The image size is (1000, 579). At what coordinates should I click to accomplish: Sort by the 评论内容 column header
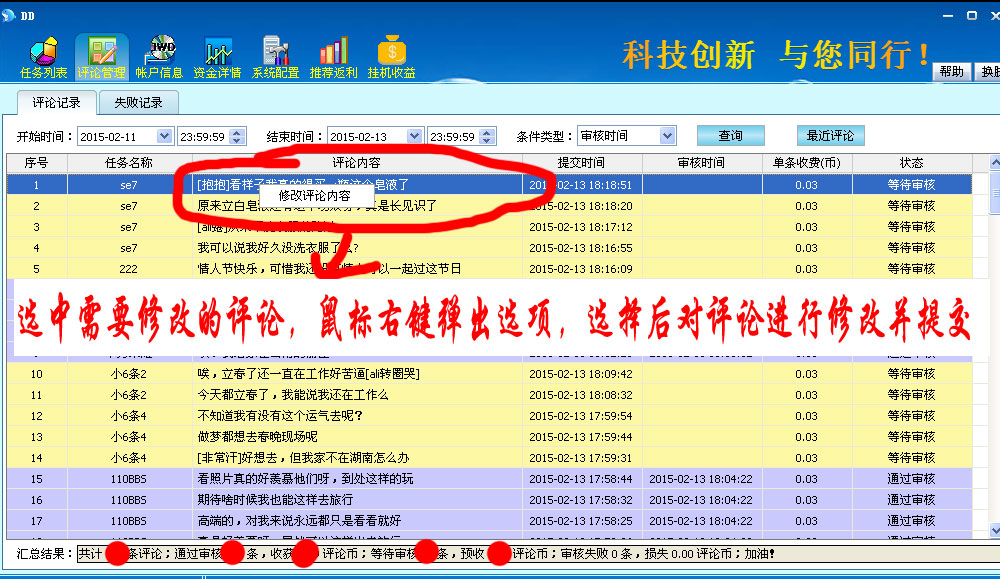tap(357, 163)
